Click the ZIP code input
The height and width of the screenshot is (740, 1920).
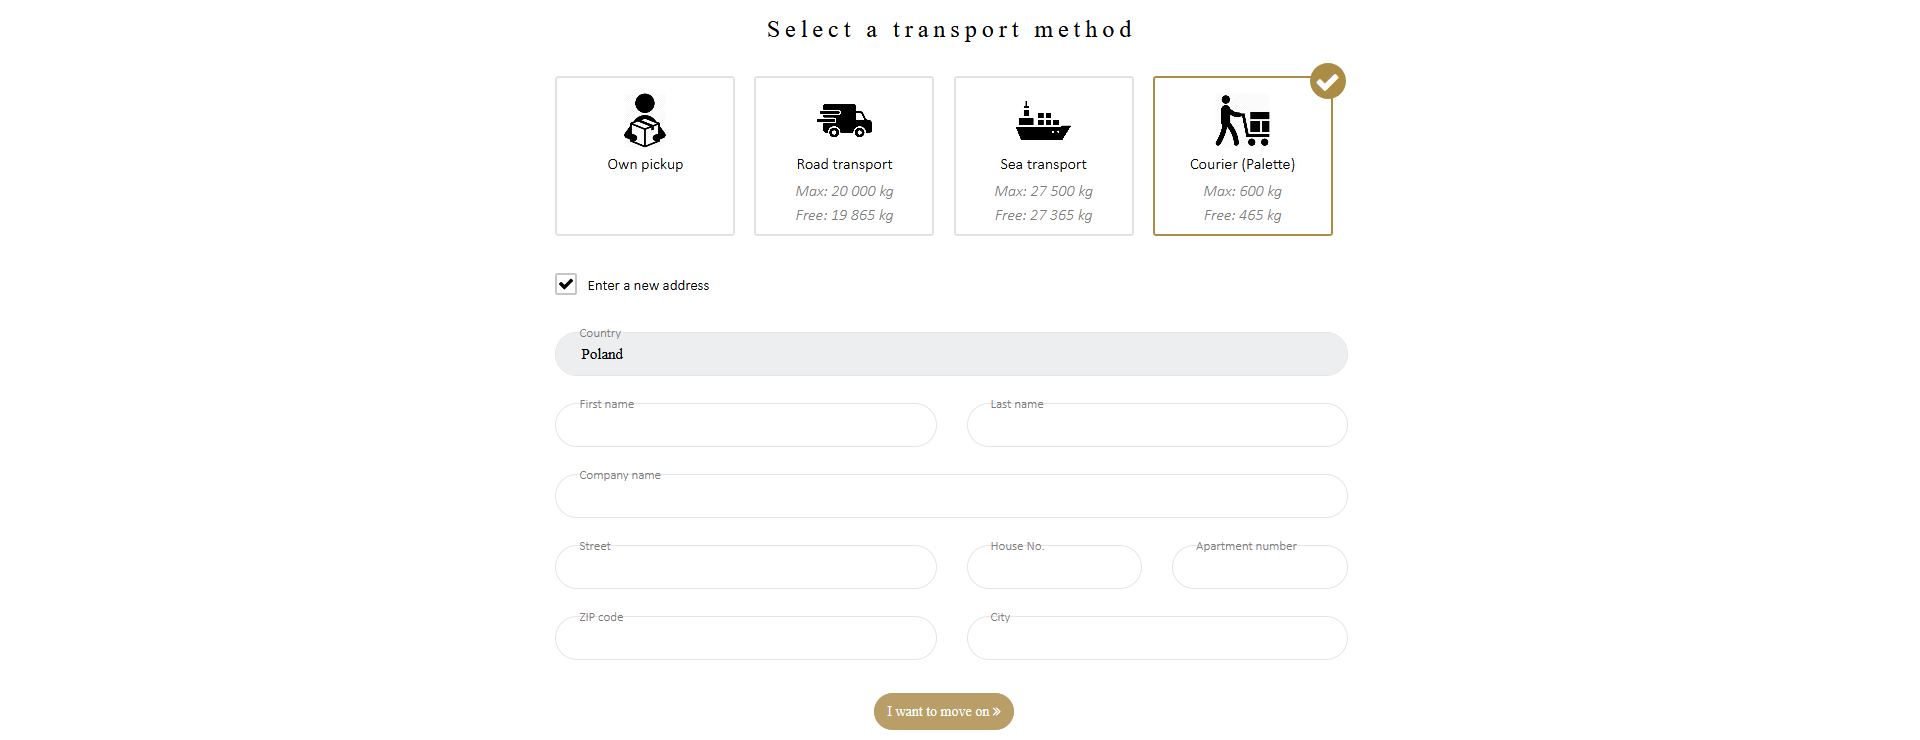[x=745, y=639]
